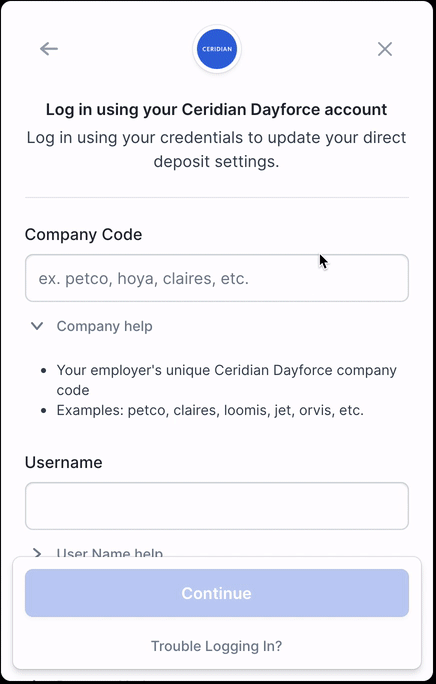The width and height of the screenshot is (436, 684).
Task: Click the 'User Name help' text label
Action: click(x=110, y=553)
